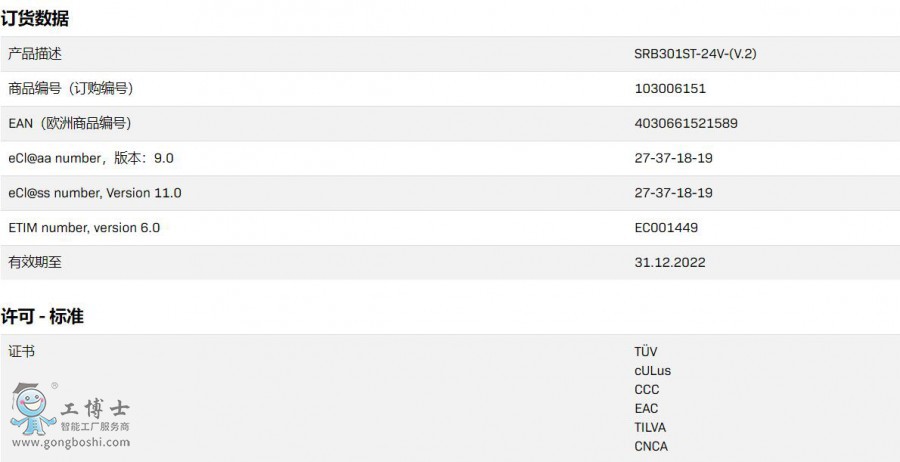Image resolution: width=900 pixels, height=462 pixels.
Task: Select the TILVA certificate entry
Action: point(652,428)
